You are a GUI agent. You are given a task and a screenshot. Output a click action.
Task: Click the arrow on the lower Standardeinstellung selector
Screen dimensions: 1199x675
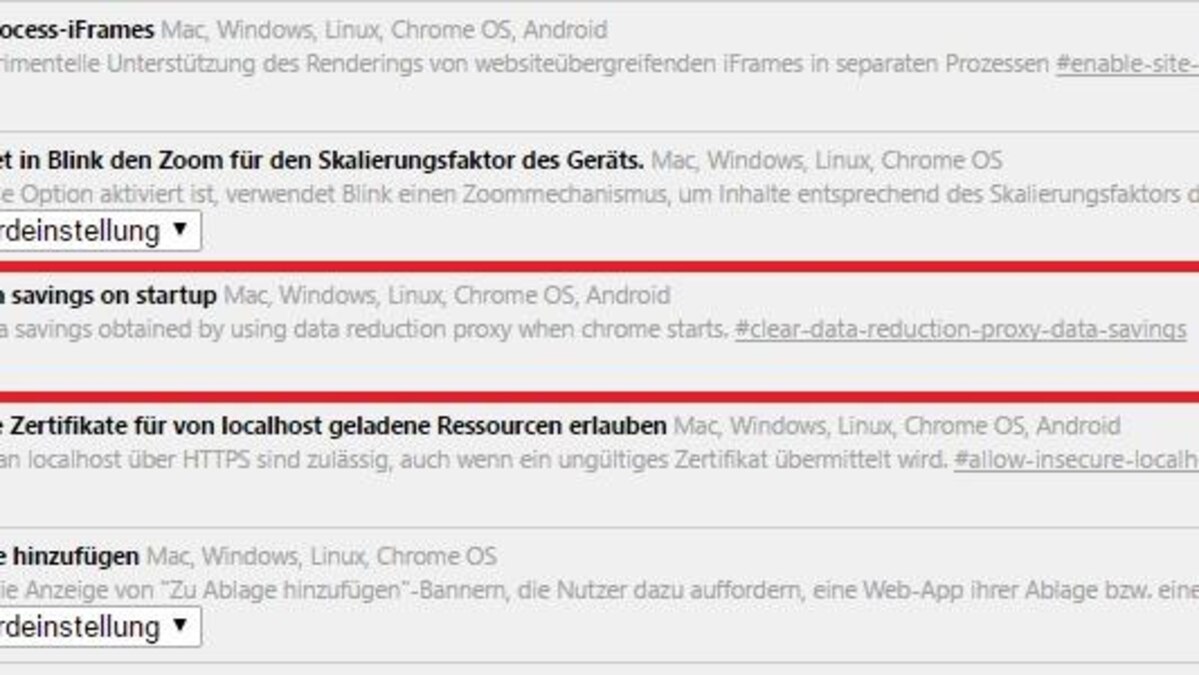(x=181, y=626)
